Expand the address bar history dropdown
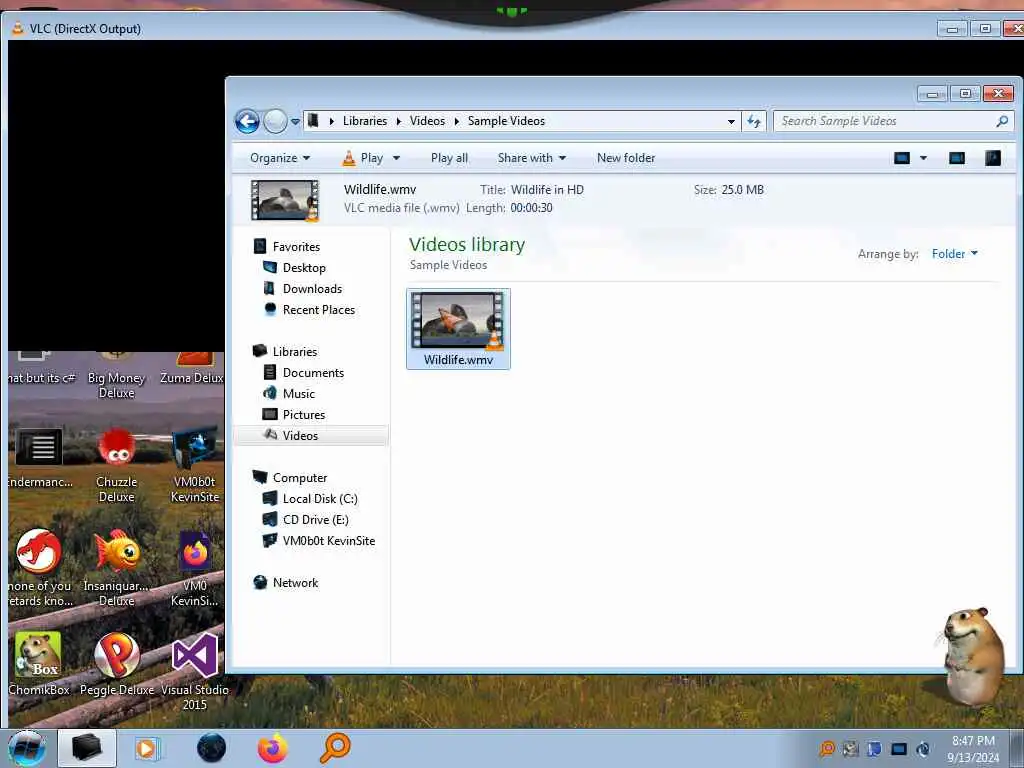 point(731,121)
